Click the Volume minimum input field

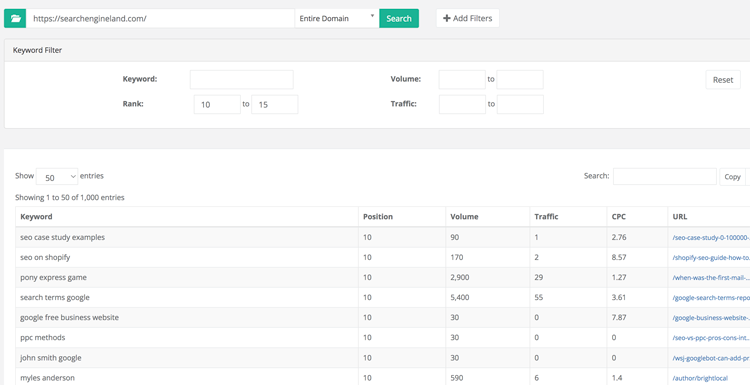coord(462,79)
